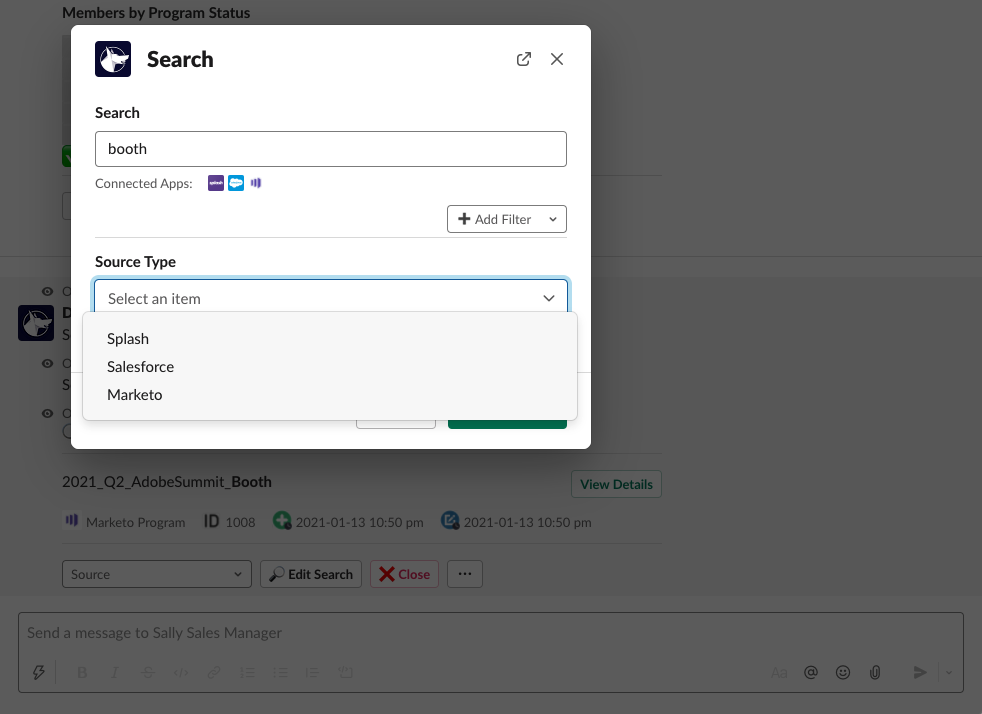Open the Source dropdown below results

click(157, 574)
